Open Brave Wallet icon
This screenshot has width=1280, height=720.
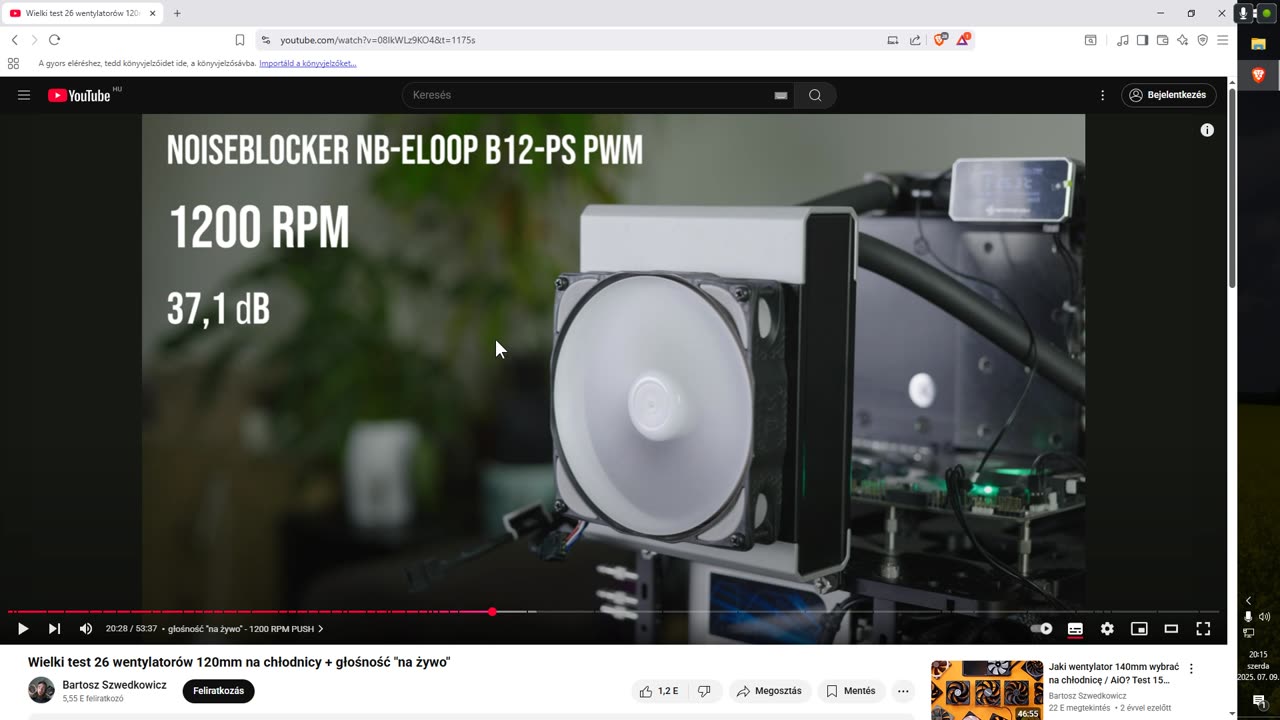click(x=1162, y=40)
